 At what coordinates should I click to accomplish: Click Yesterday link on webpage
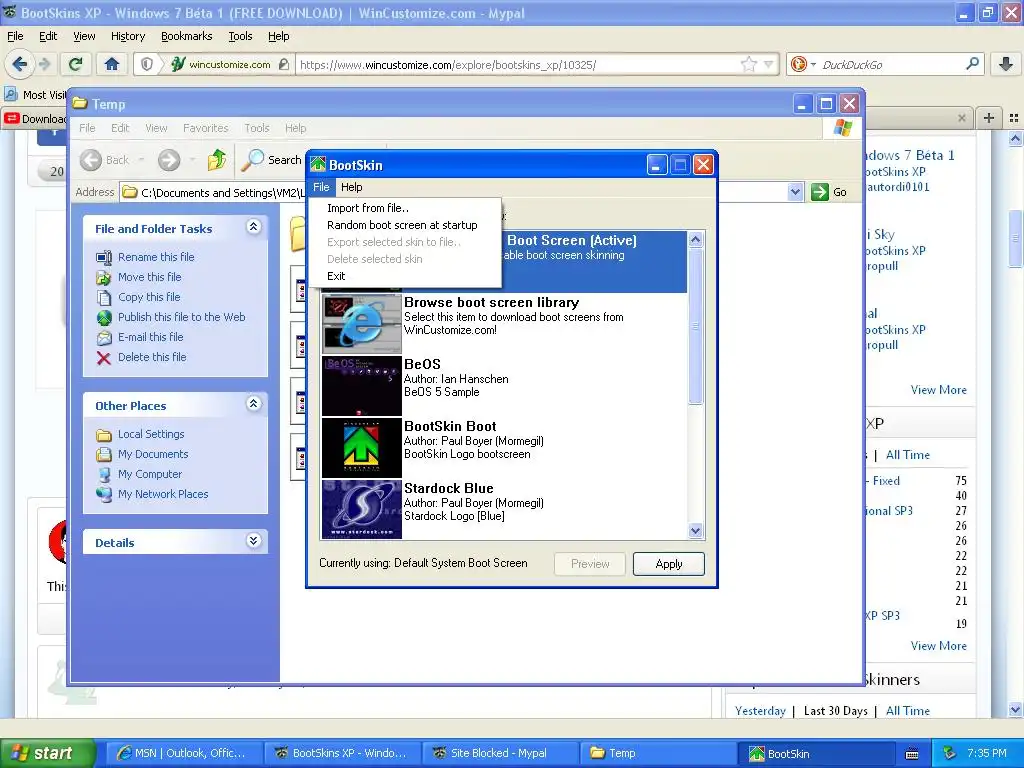pyautogui.click(x=760, y=711)
